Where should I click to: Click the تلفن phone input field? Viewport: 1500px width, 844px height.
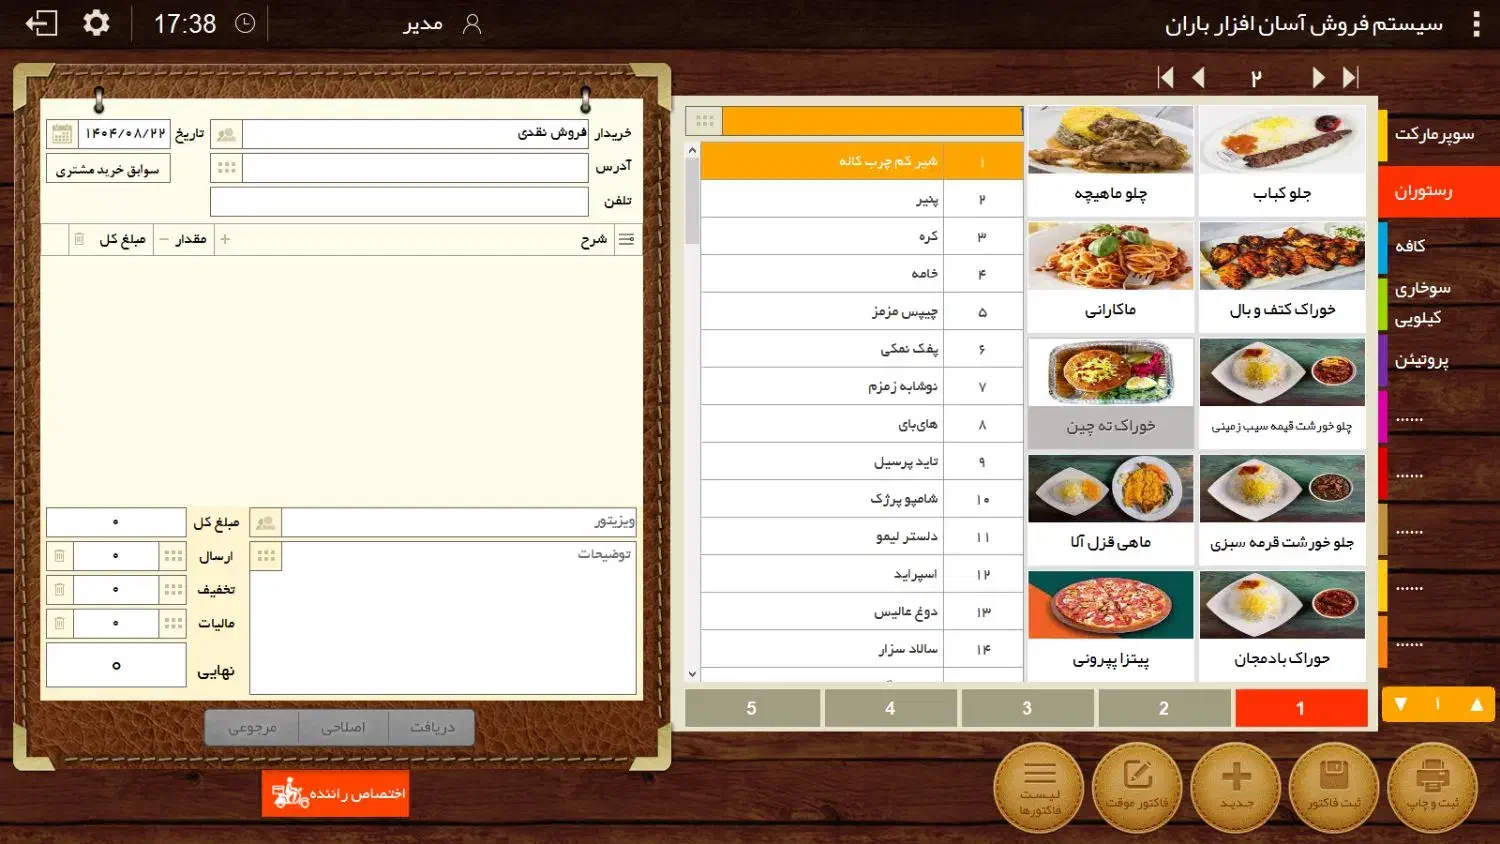(399, 202)
